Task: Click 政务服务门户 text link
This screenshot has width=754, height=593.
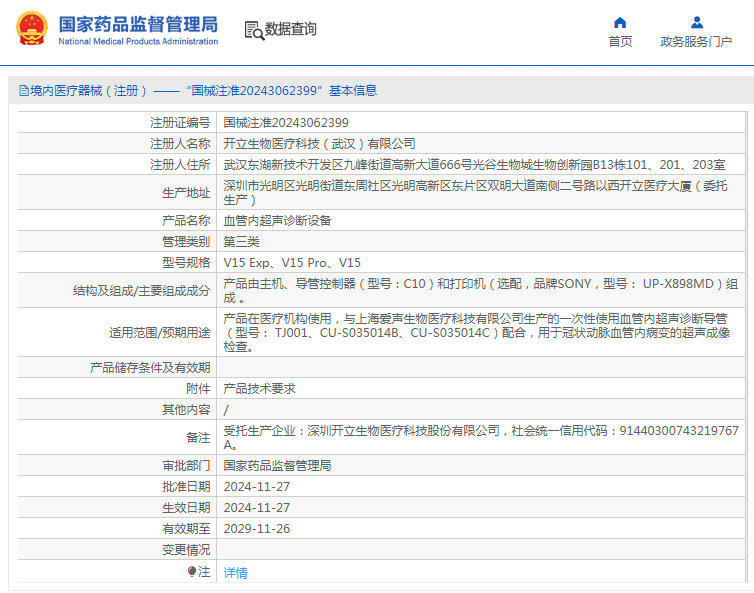Action: click(x=696, y=42)
